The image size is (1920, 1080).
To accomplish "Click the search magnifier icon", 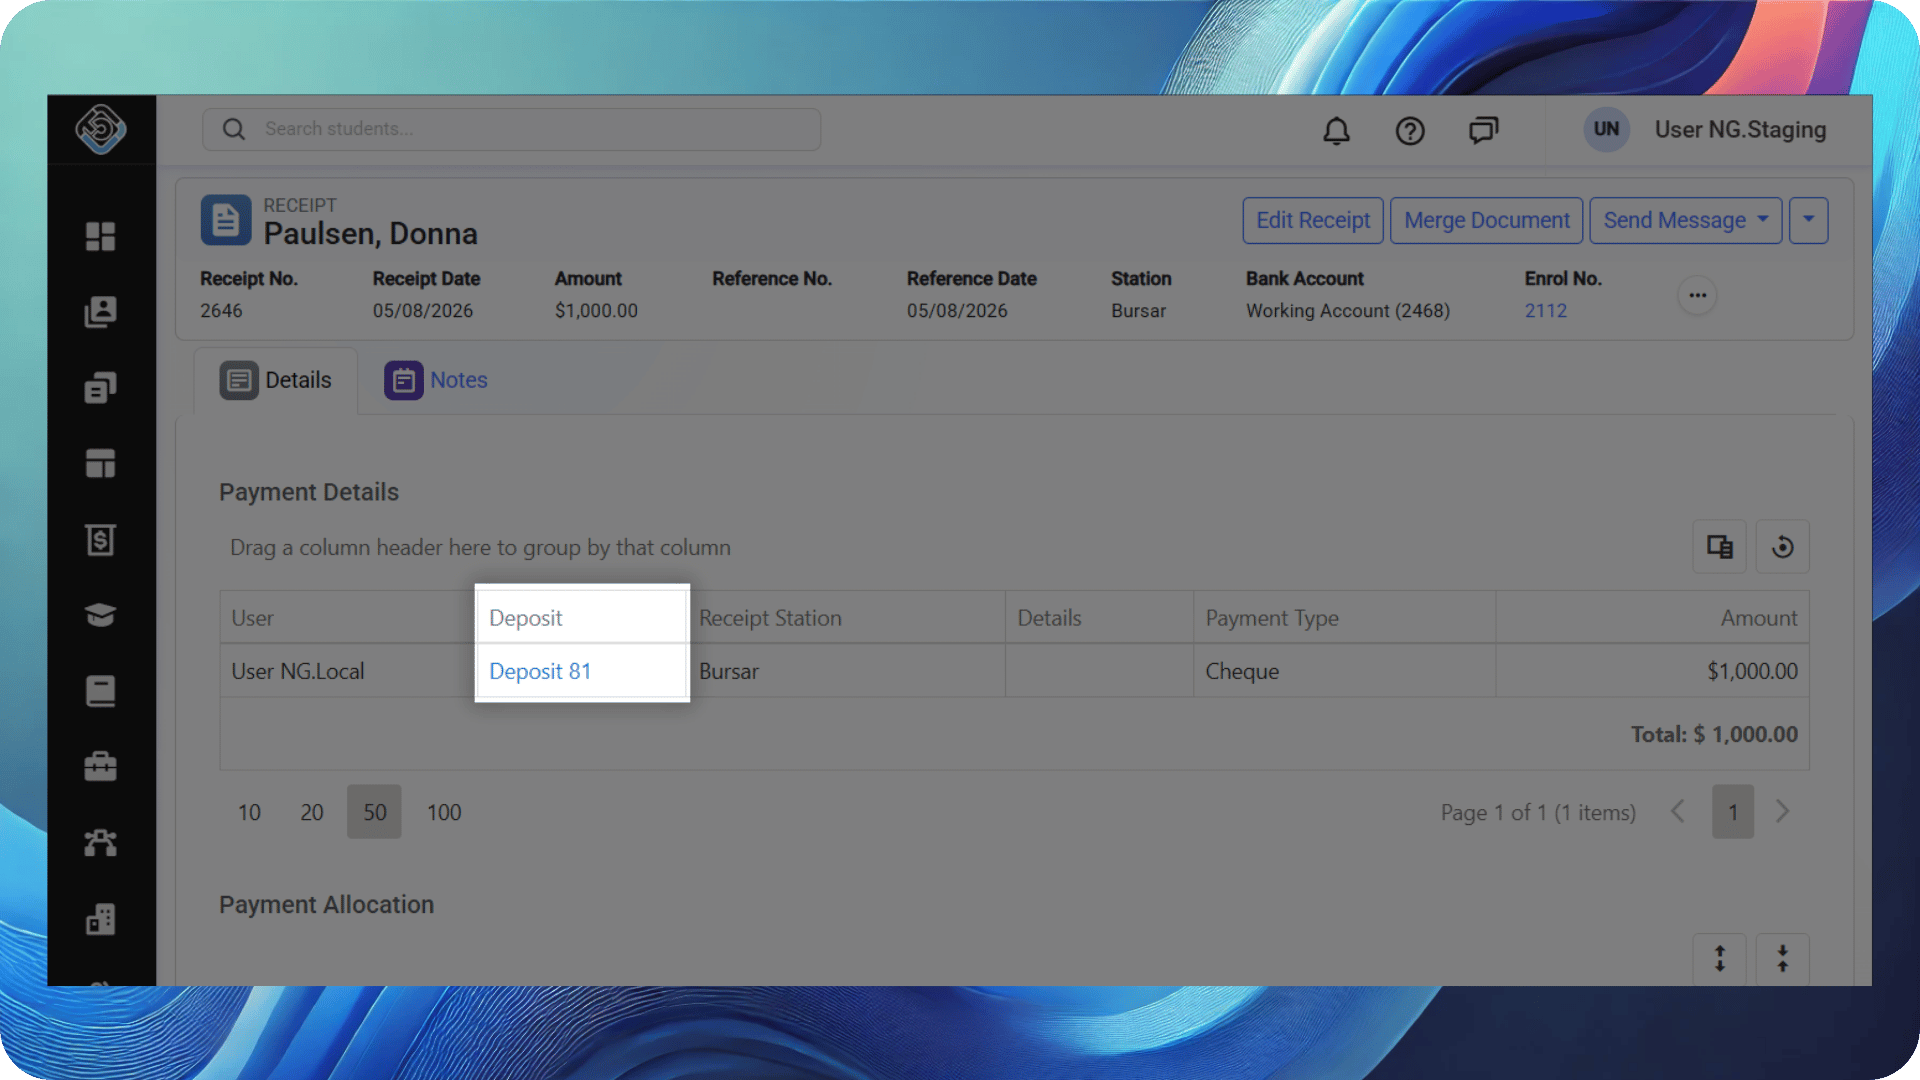I will [x=234, y=129].
